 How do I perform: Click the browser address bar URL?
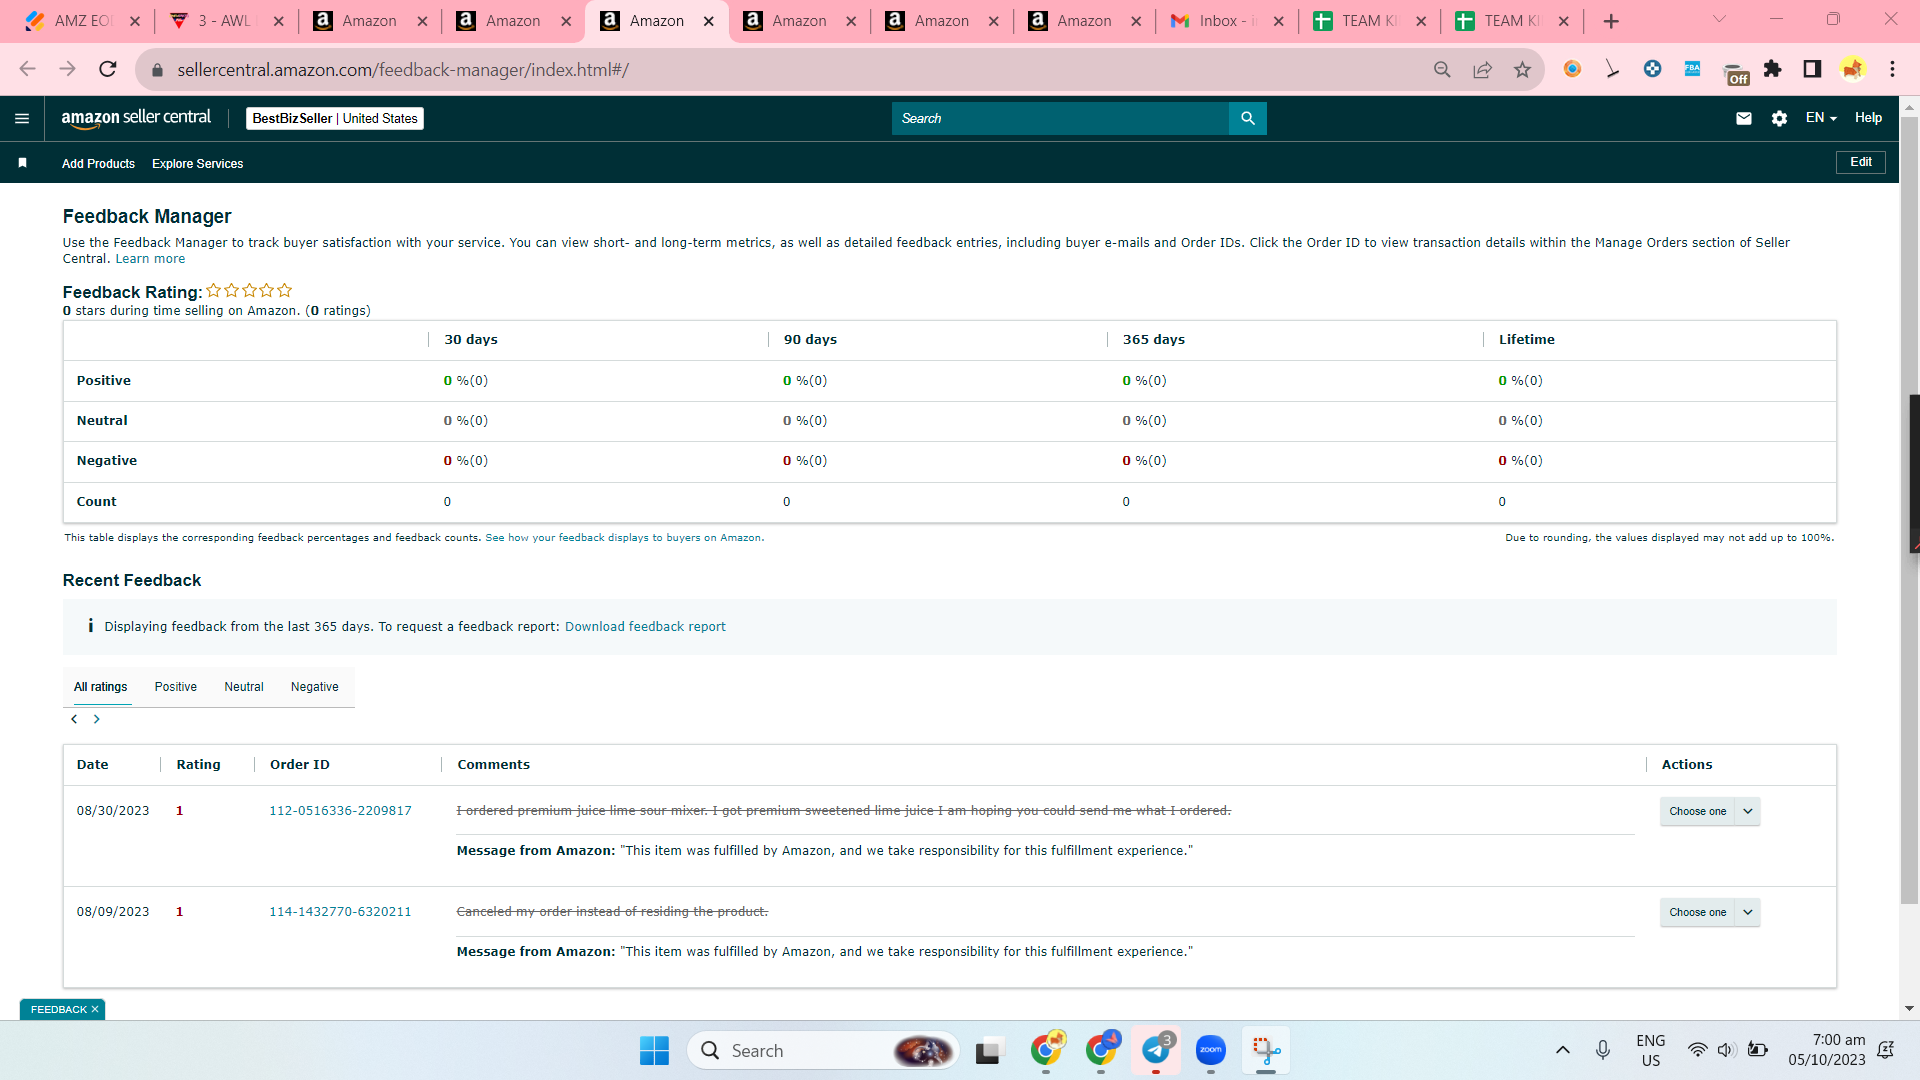(x=403, y=70)
